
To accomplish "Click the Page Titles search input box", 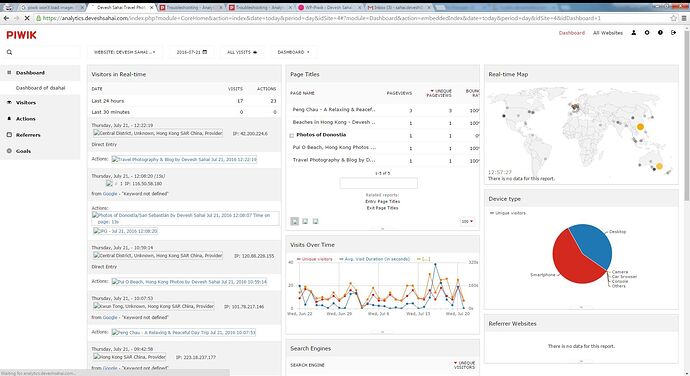I will [378, 183].
